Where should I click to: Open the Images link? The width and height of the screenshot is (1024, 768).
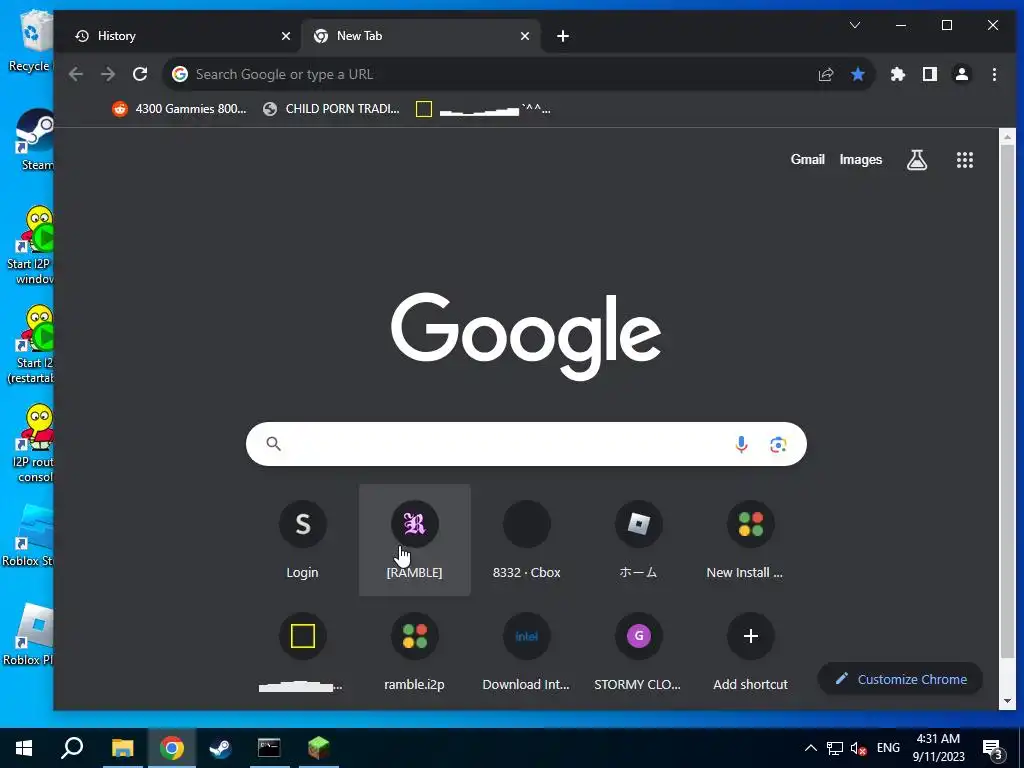click(x=861, y=159)
